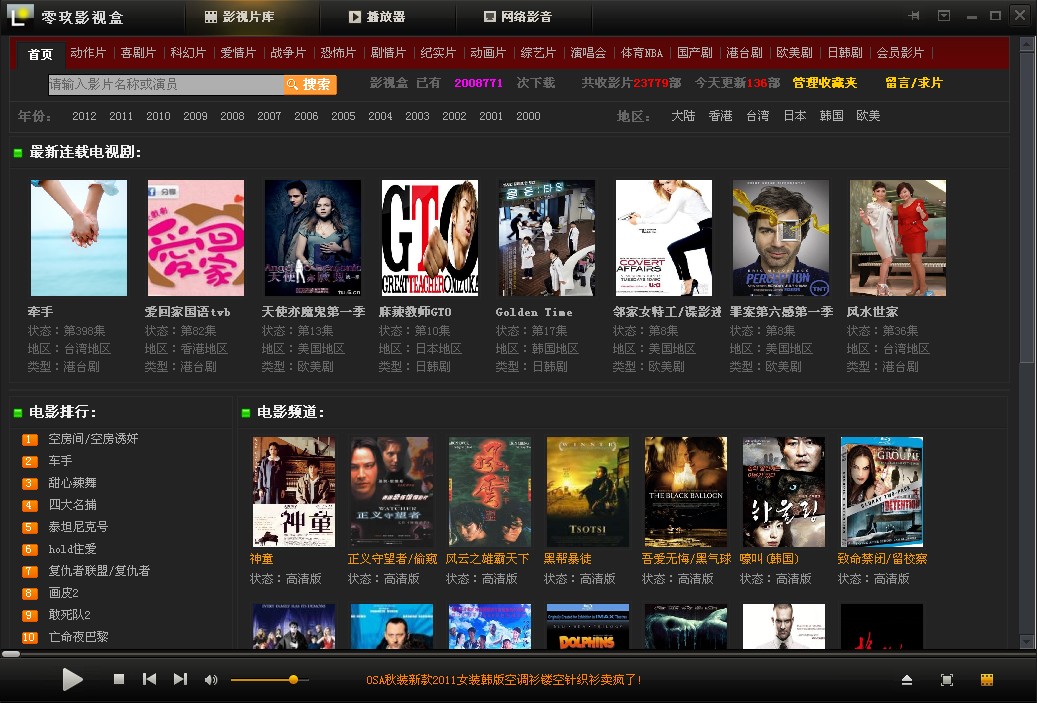The height and width of the screenshot is (703, 1037).
Task: Focus the movie name search field
Action: tap(164, 85)
